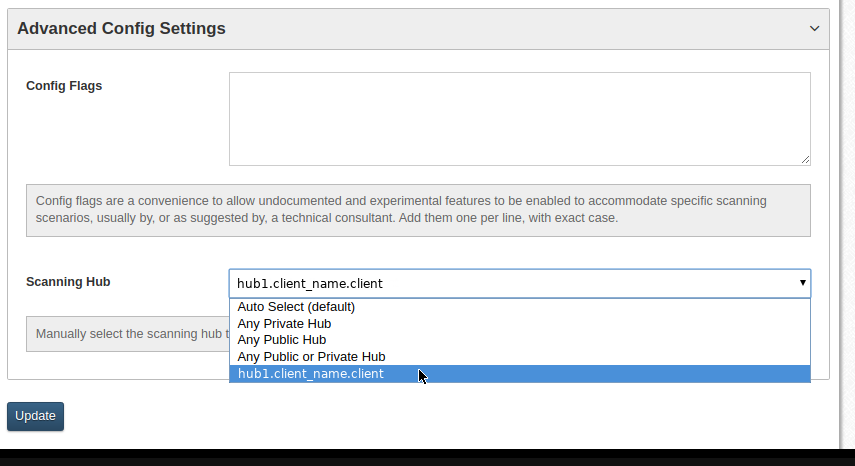The height and width of the screenshot is (466, 855).
Task: Click inside the Config Flags text area
Action: (520, 119)
